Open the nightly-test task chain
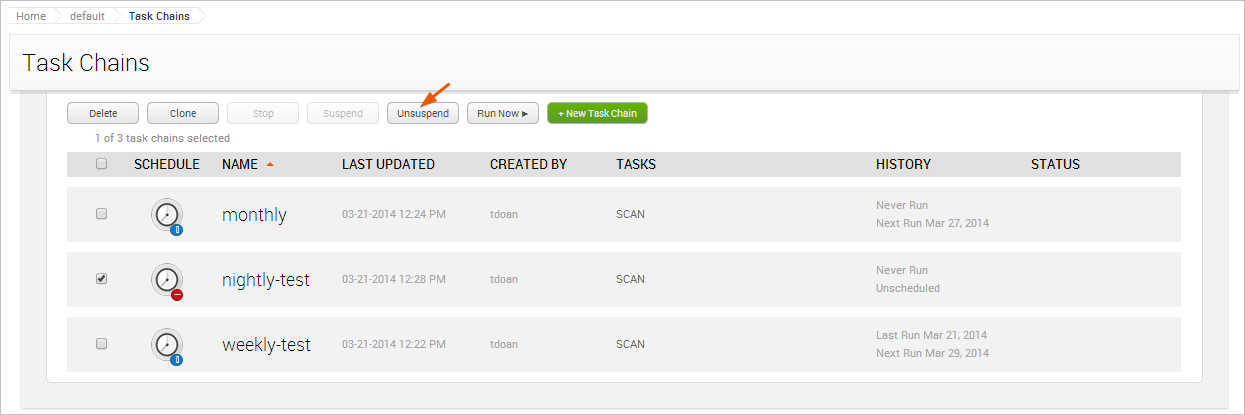This screenshot has width=1245, height=415. coord(266,280)
